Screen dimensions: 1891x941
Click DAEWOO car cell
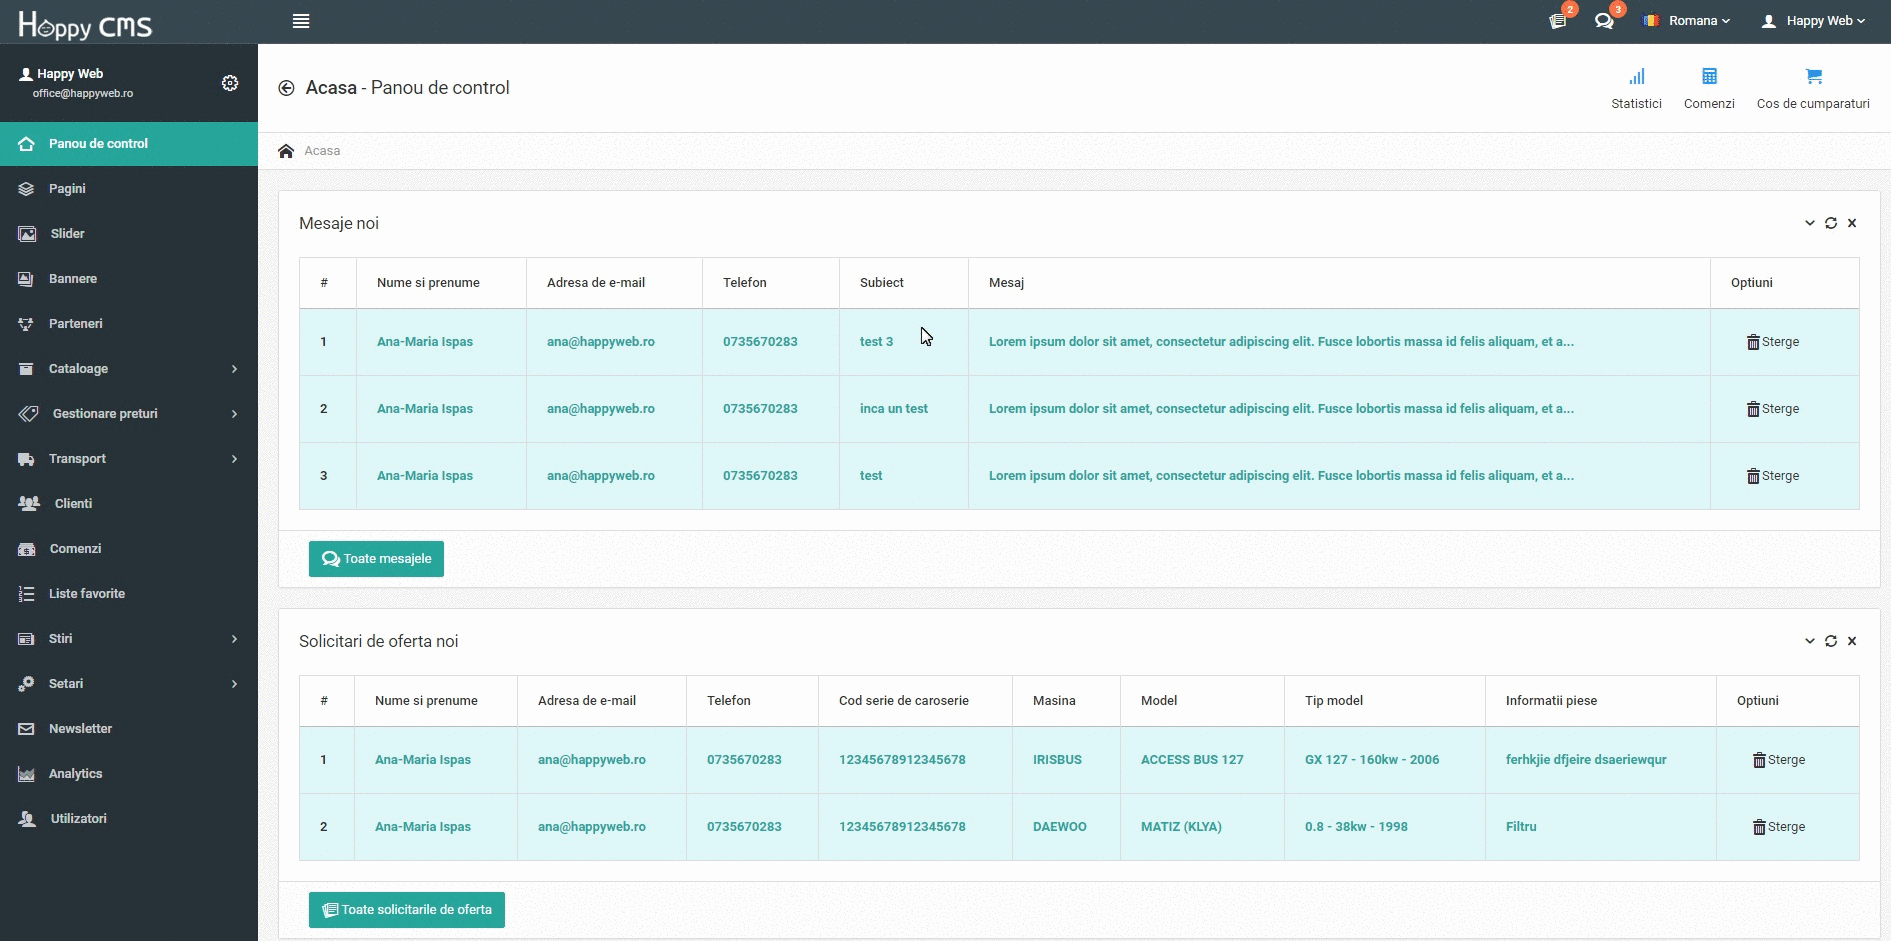tap(1060, 827)
